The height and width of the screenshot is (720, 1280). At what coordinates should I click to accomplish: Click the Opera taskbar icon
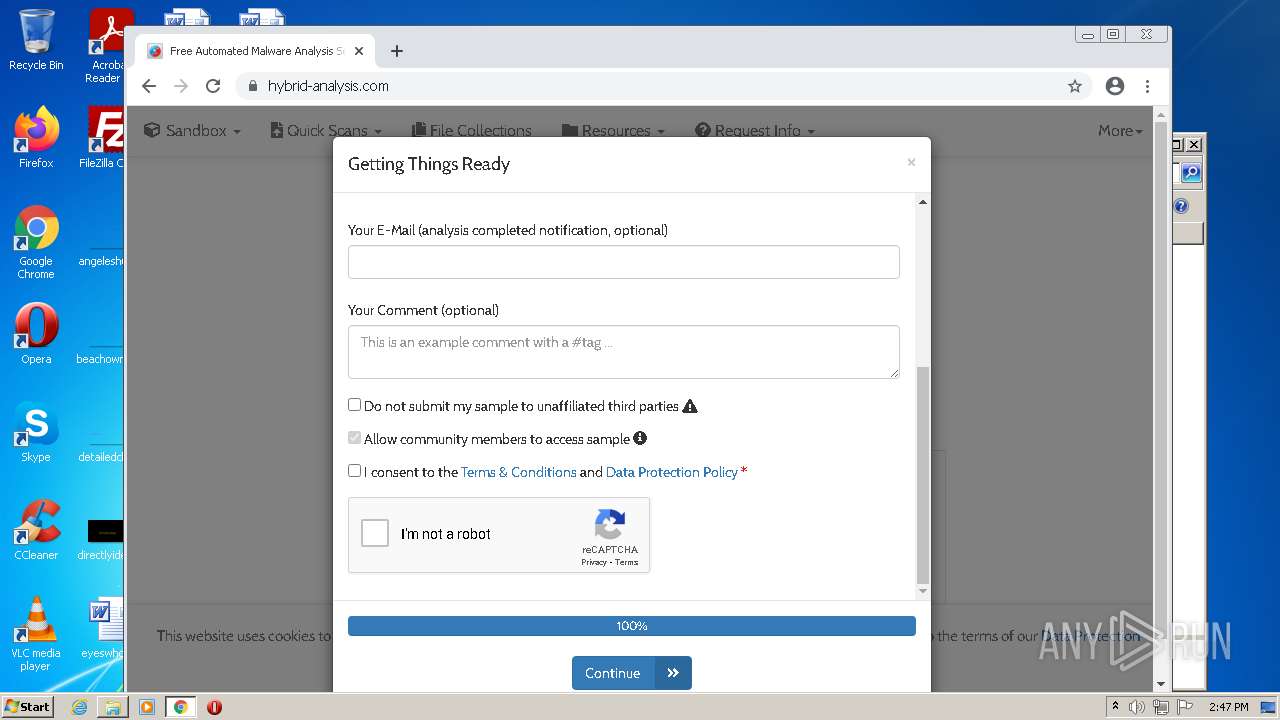(214, 707)
